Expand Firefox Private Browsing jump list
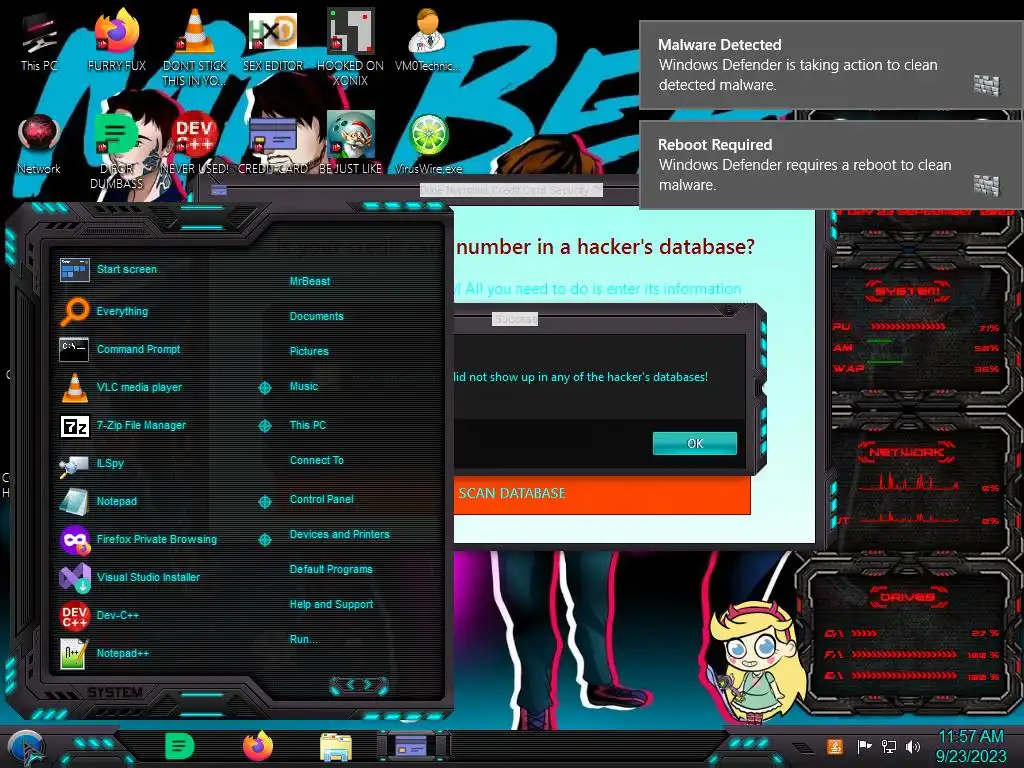Viewport: 1024px width, 768px height. [264, 540]
